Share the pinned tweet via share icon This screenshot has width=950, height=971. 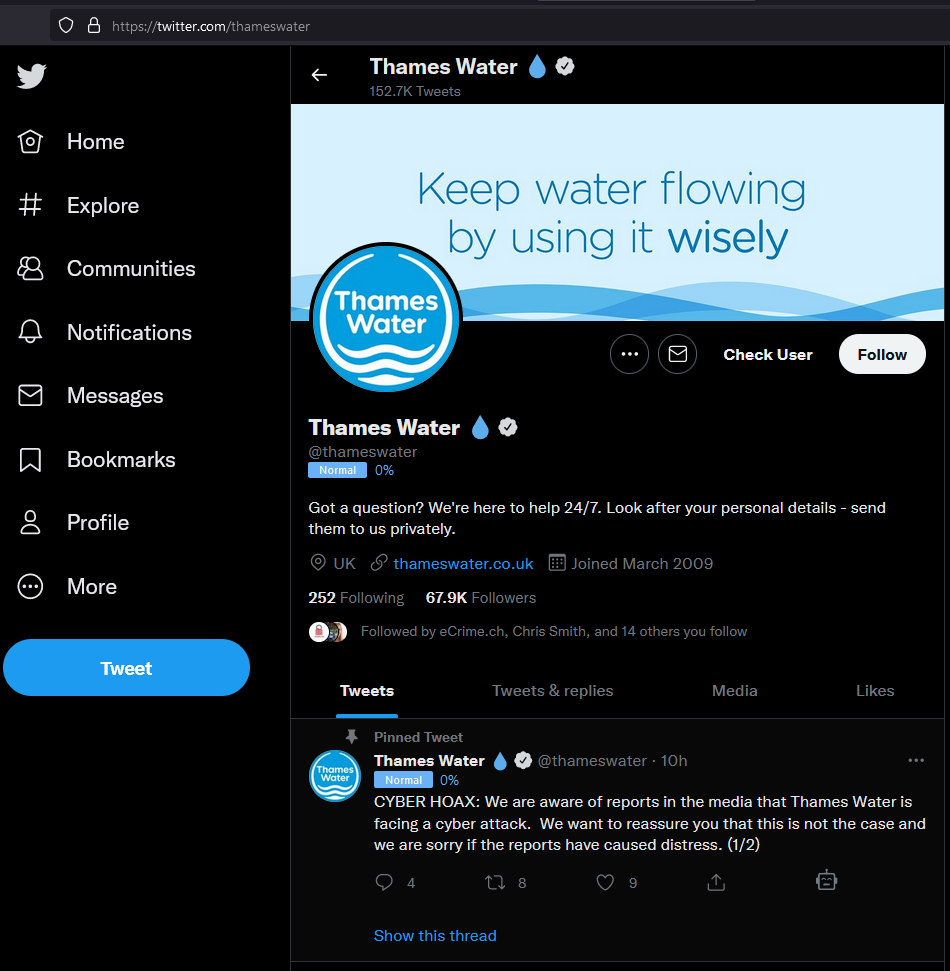pyautogui.click(x=716, y=882)
